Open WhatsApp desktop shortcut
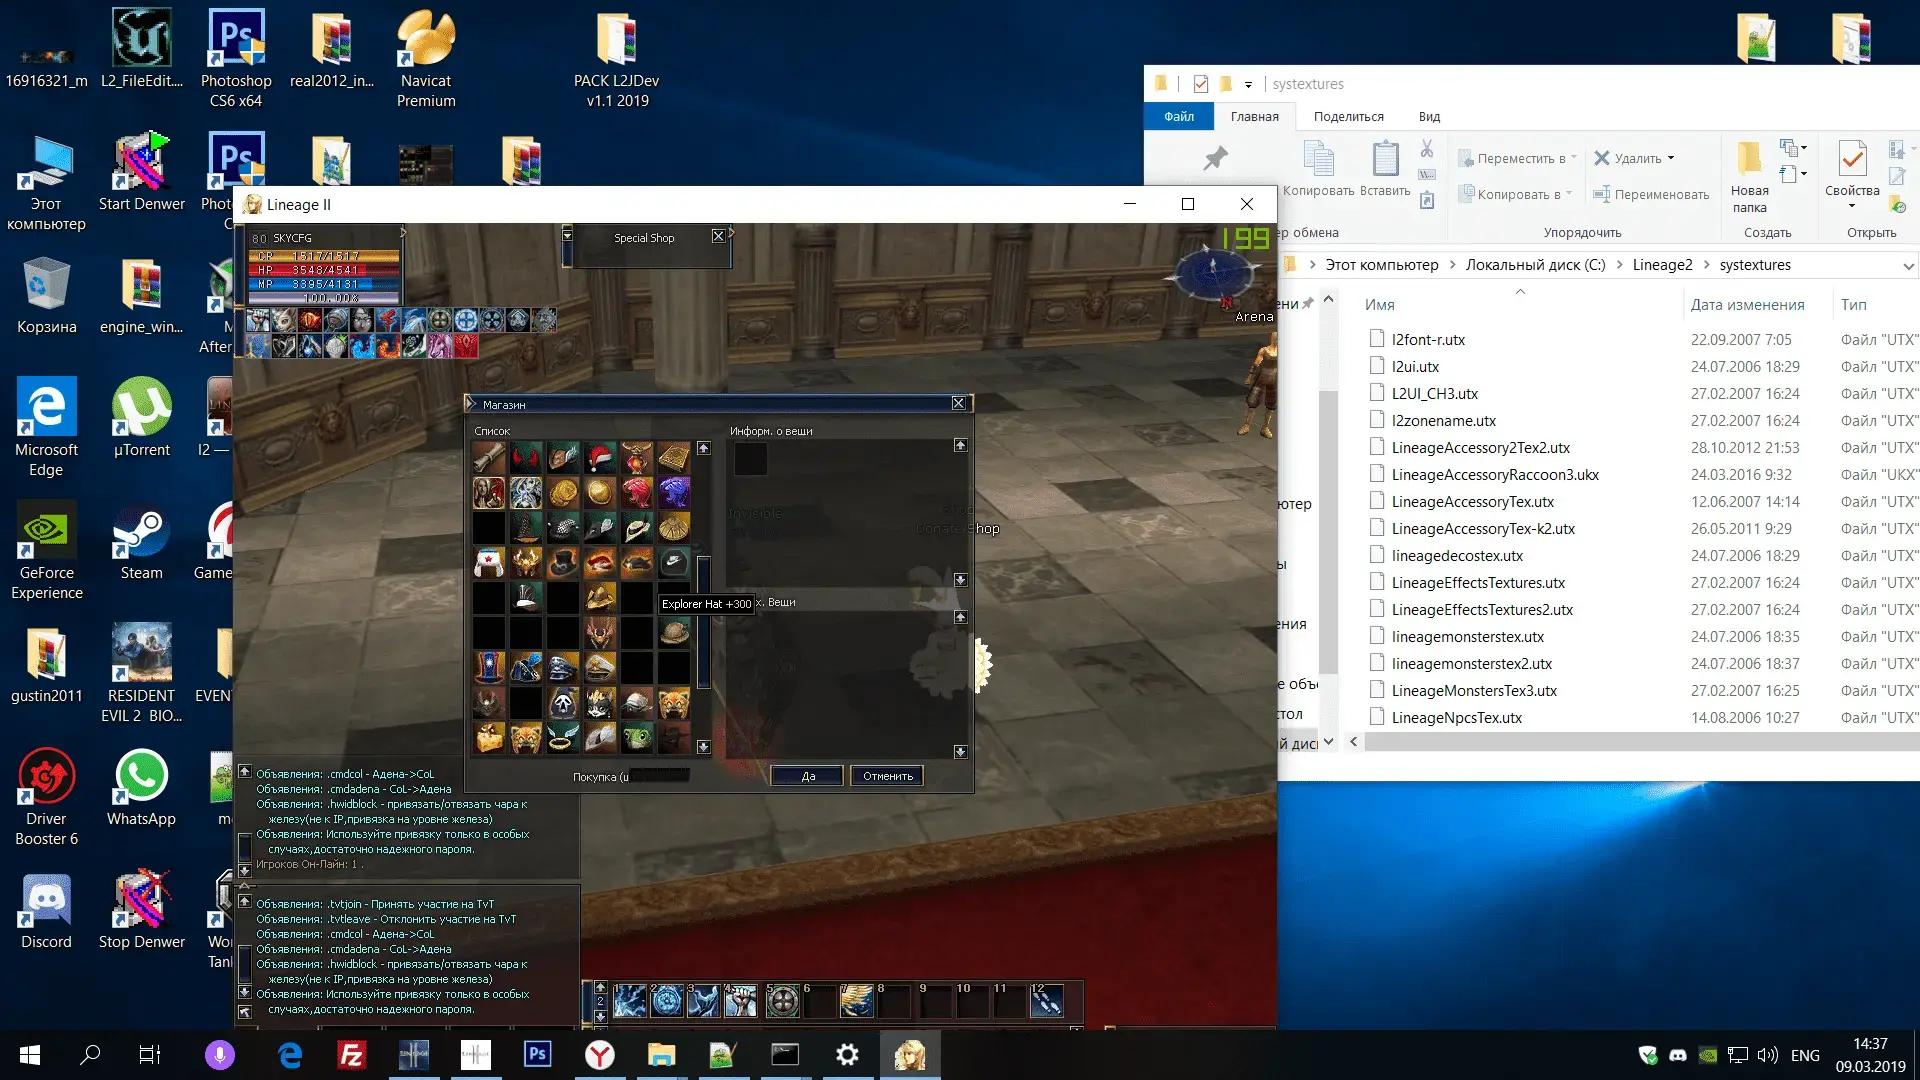 pos(141,790)
